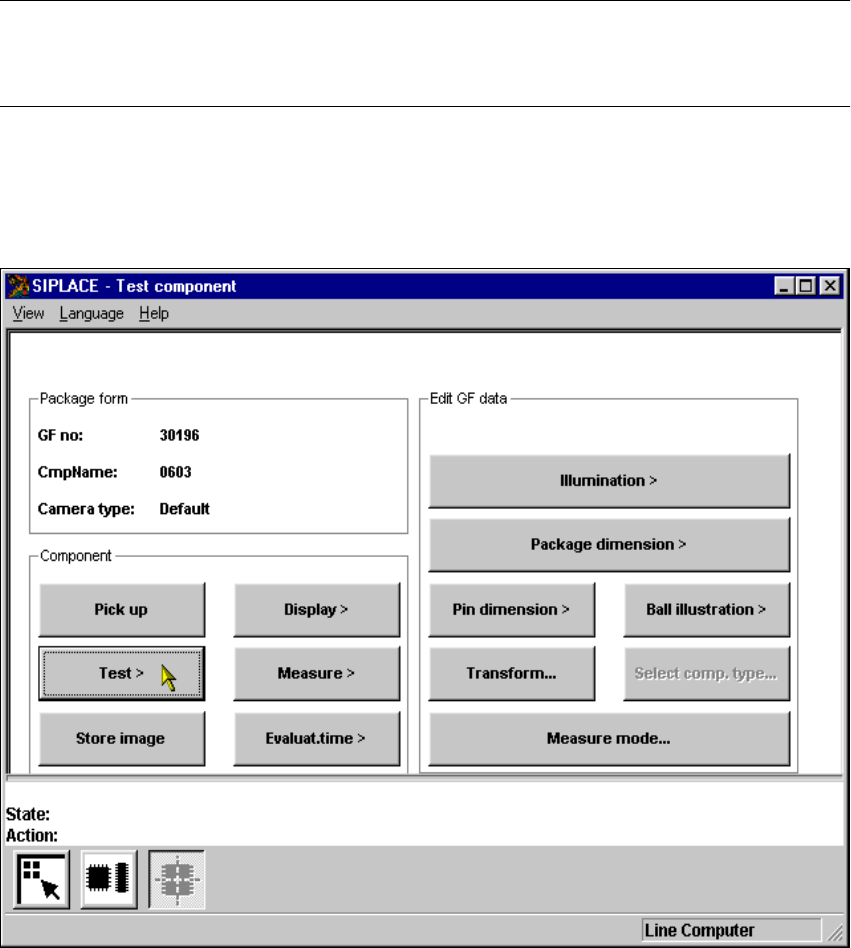This screenshot has width=851, height=948.
Task: Click the grayed crosshair component icon
Action: pos(176,879)
